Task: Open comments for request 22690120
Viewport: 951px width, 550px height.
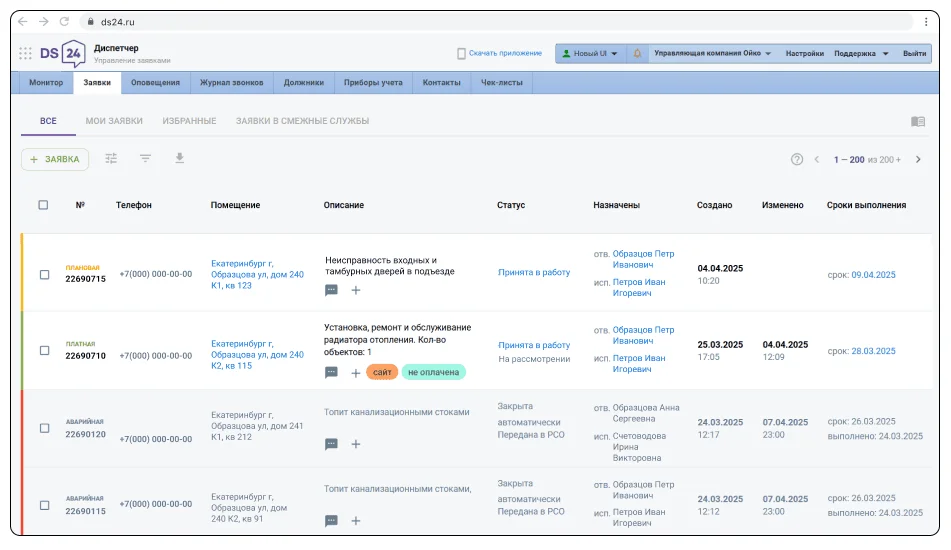Action: (331, 444)
